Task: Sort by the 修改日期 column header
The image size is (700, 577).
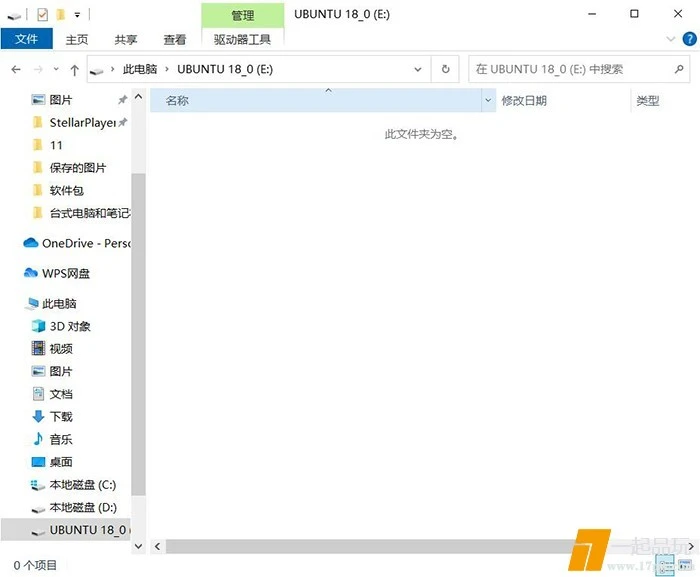Action: [524, 101]
